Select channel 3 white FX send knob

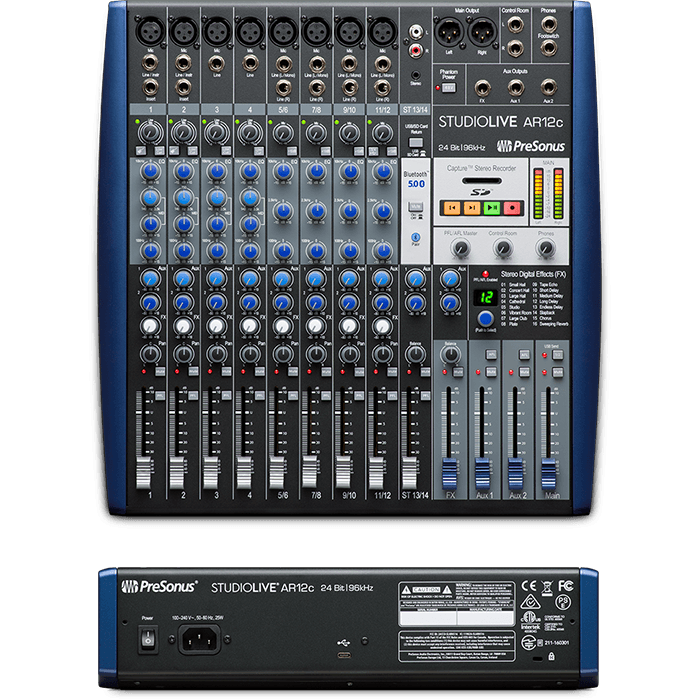tap(217, 326)
